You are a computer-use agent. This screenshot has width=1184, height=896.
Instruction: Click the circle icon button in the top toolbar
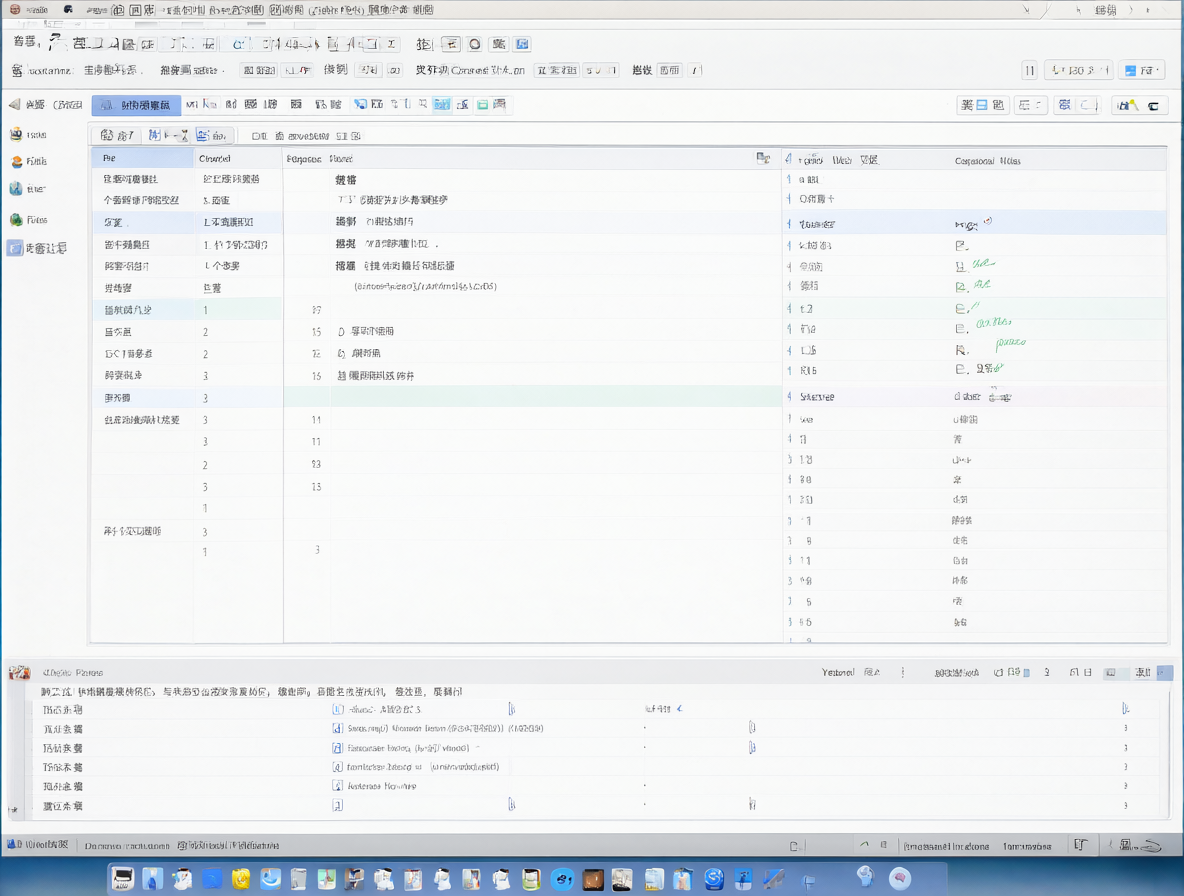(475, 45)
